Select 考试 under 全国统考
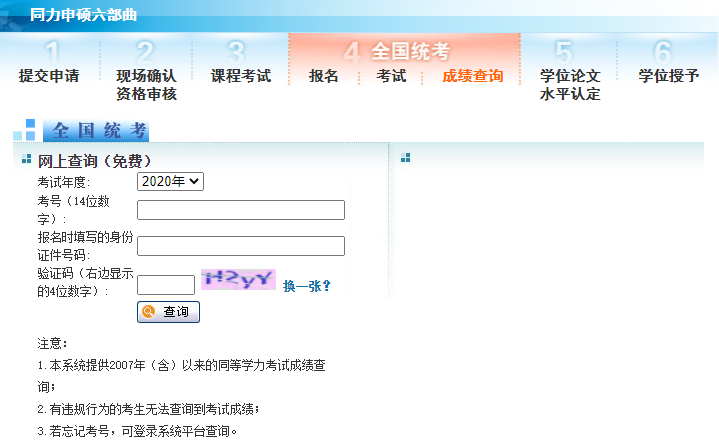Screen dimensions: 719x440 point(391,76)
